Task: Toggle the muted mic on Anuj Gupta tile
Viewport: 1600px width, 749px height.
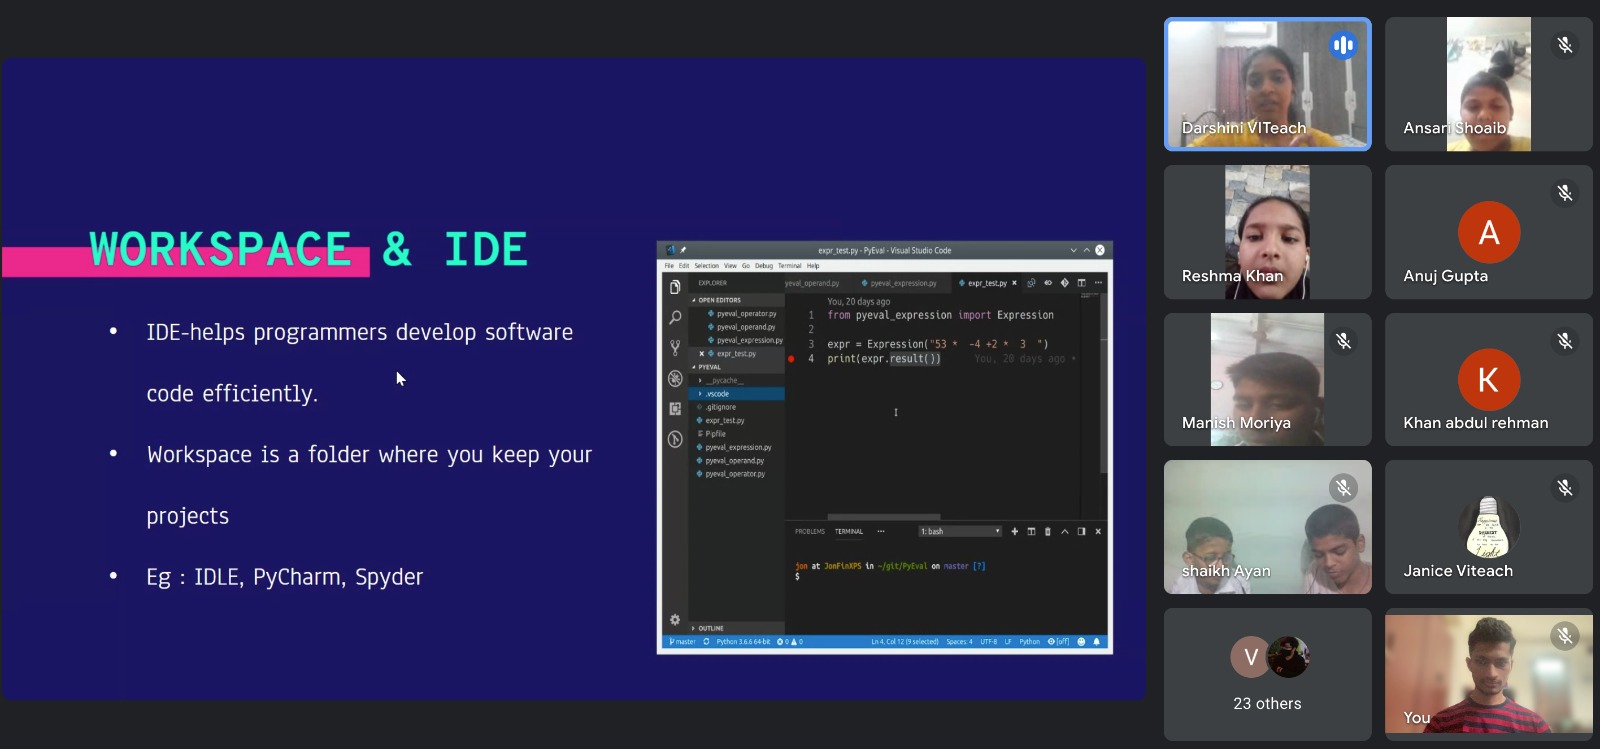Action: [1564, 193]
